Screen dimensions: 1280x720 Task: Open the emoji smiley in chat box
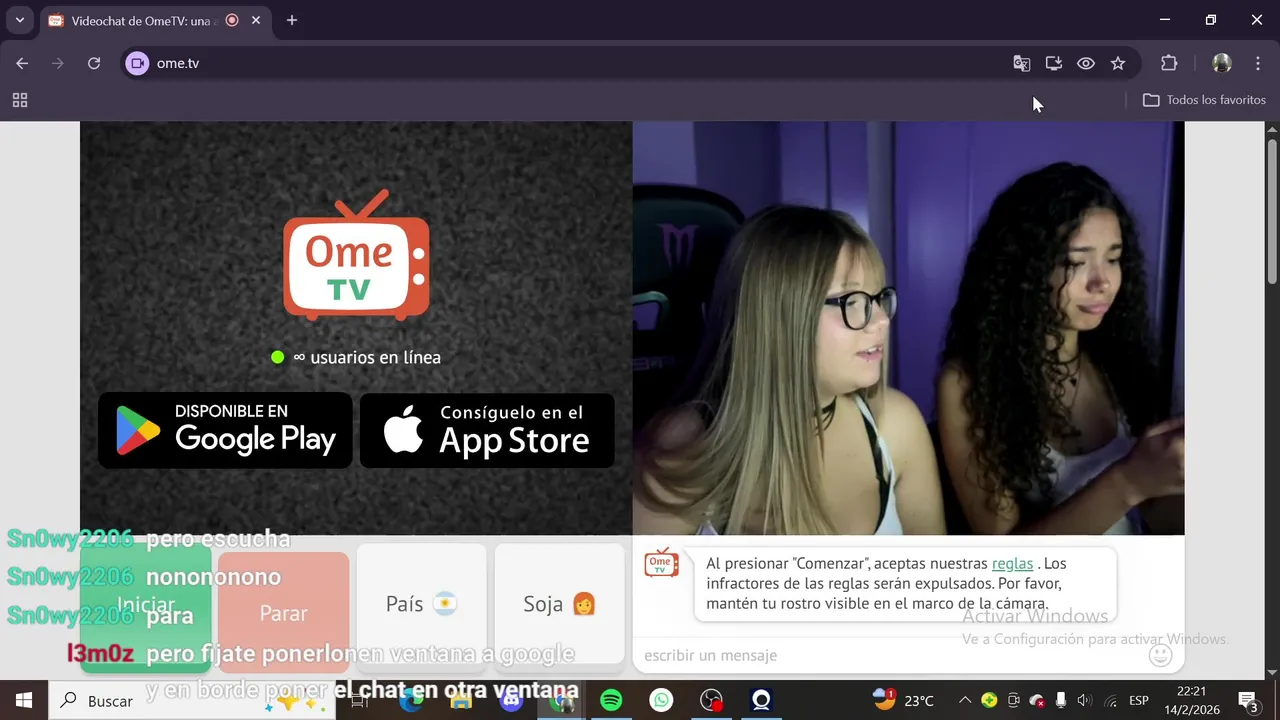1160,655
